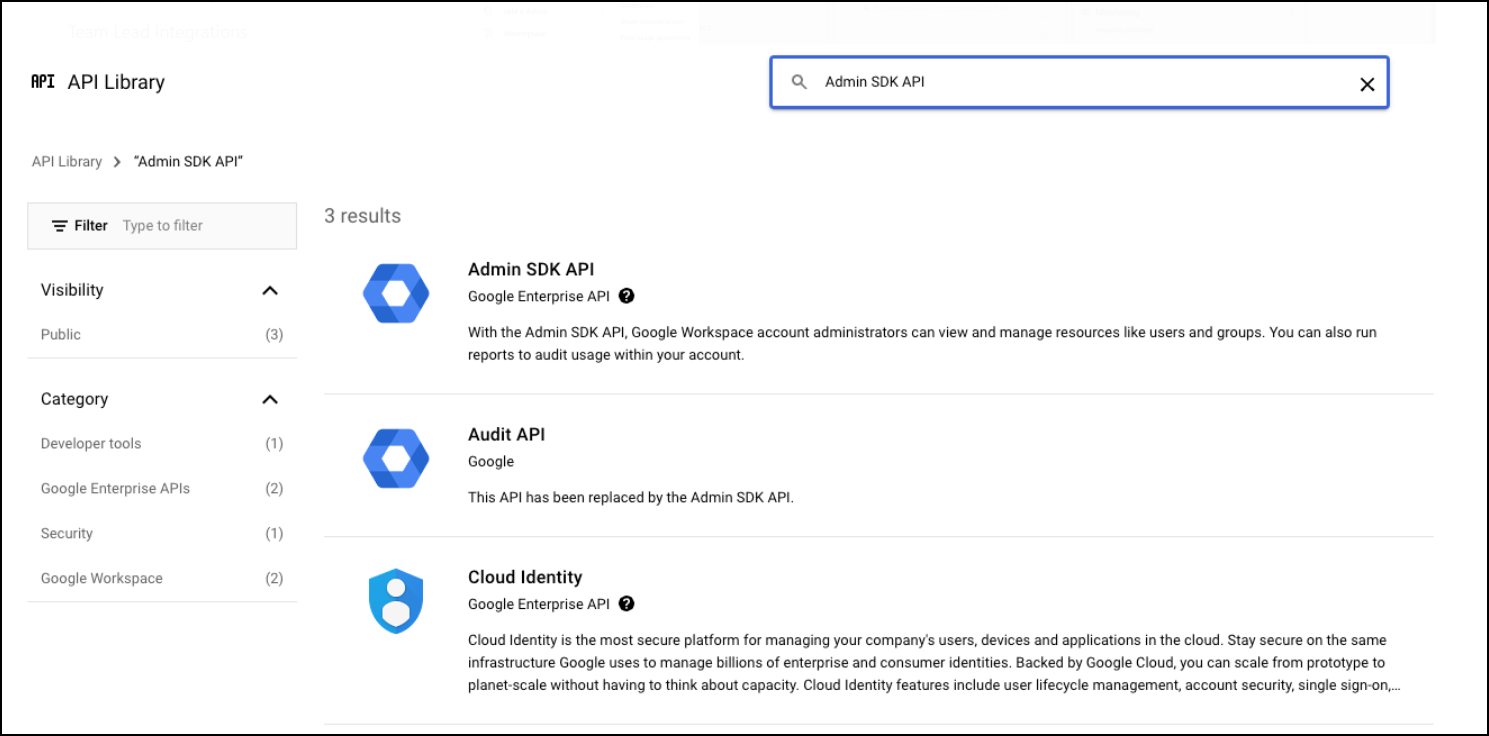This screenshot has height=736, width=1489.
Task: Click the Admin SDK API hexagon icon
Action: click(396, 294)
